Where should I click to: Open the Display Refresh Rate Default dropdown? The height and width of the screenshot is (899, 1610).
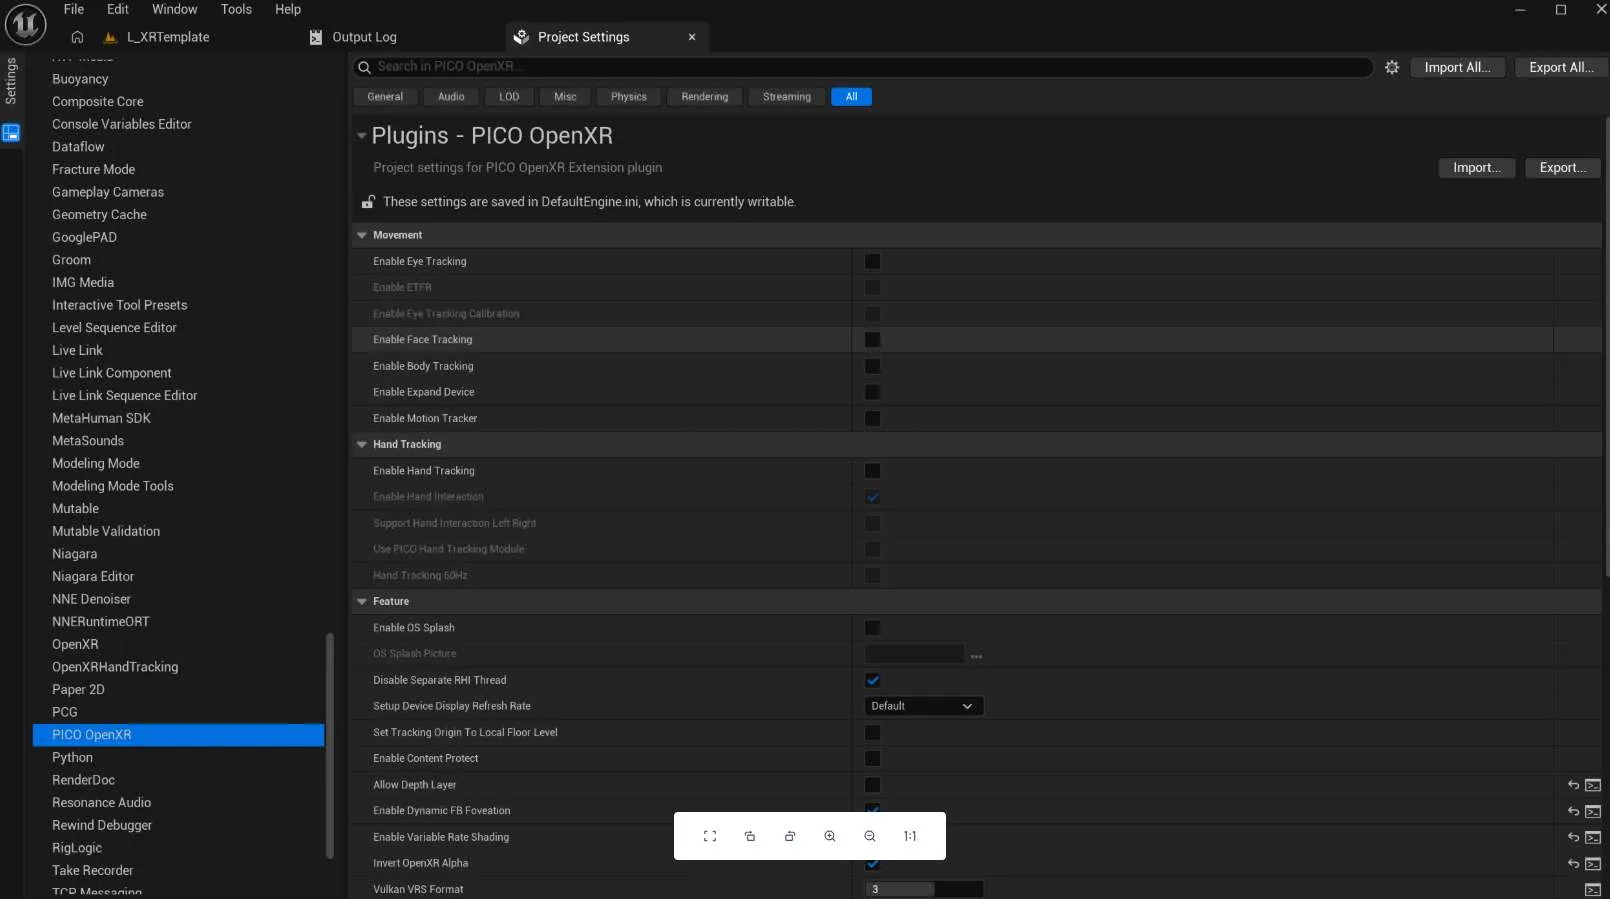coord(923,706)
